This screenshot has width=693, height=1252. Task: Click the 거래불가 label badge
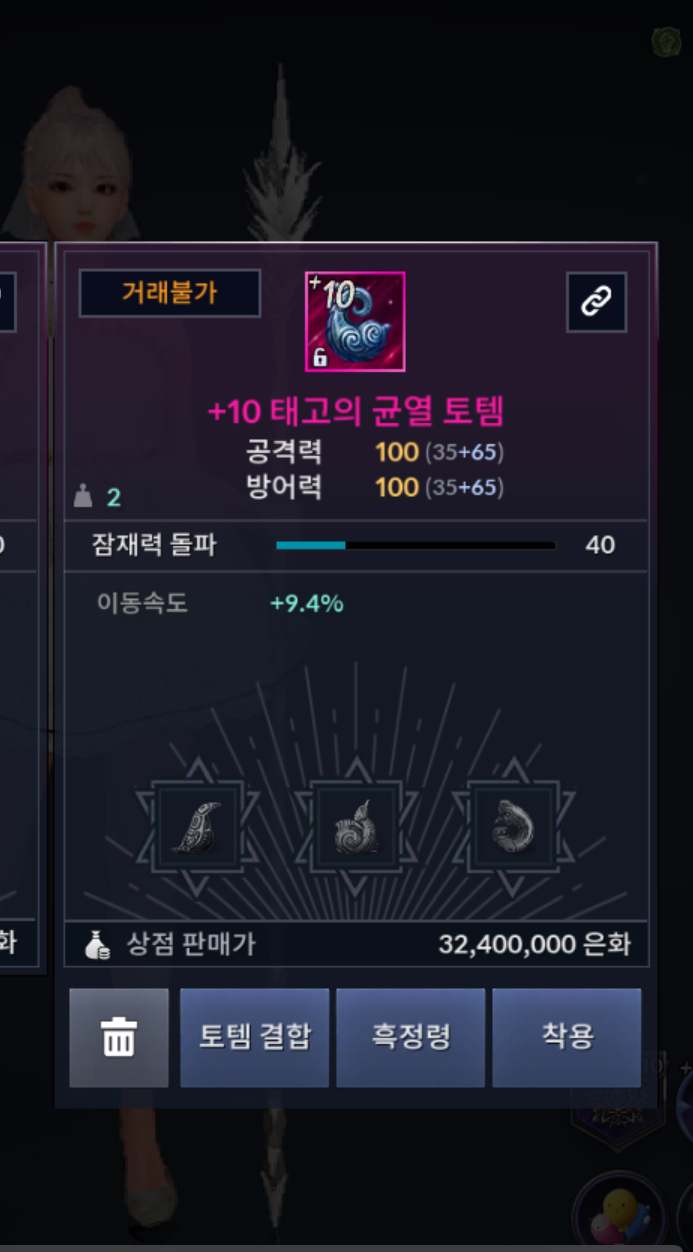pos(170,293)
